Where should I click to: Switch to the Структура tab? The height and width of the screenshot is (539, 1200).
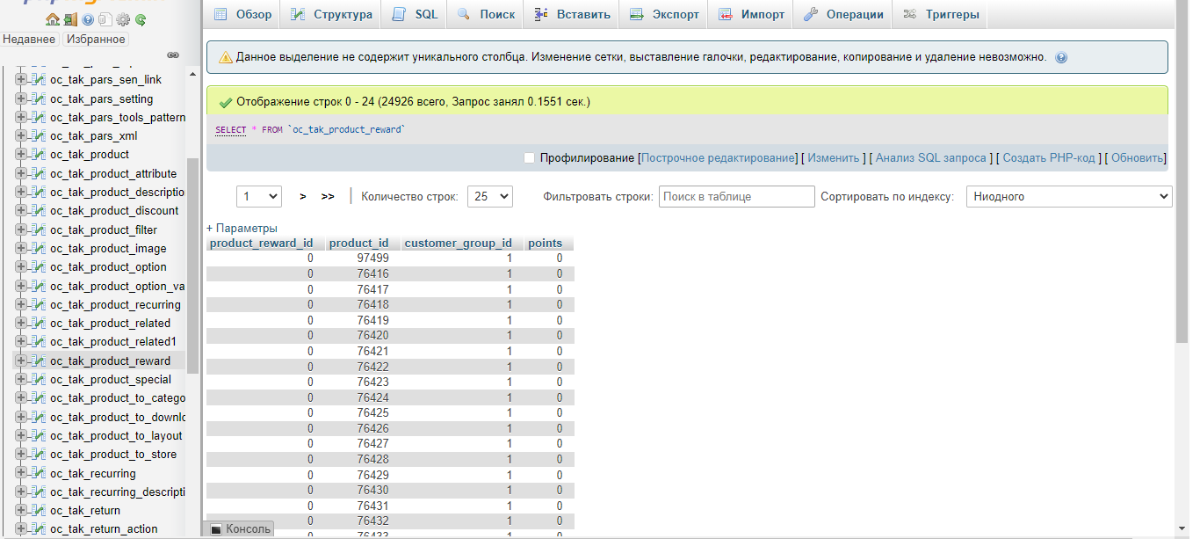point(332,15)
